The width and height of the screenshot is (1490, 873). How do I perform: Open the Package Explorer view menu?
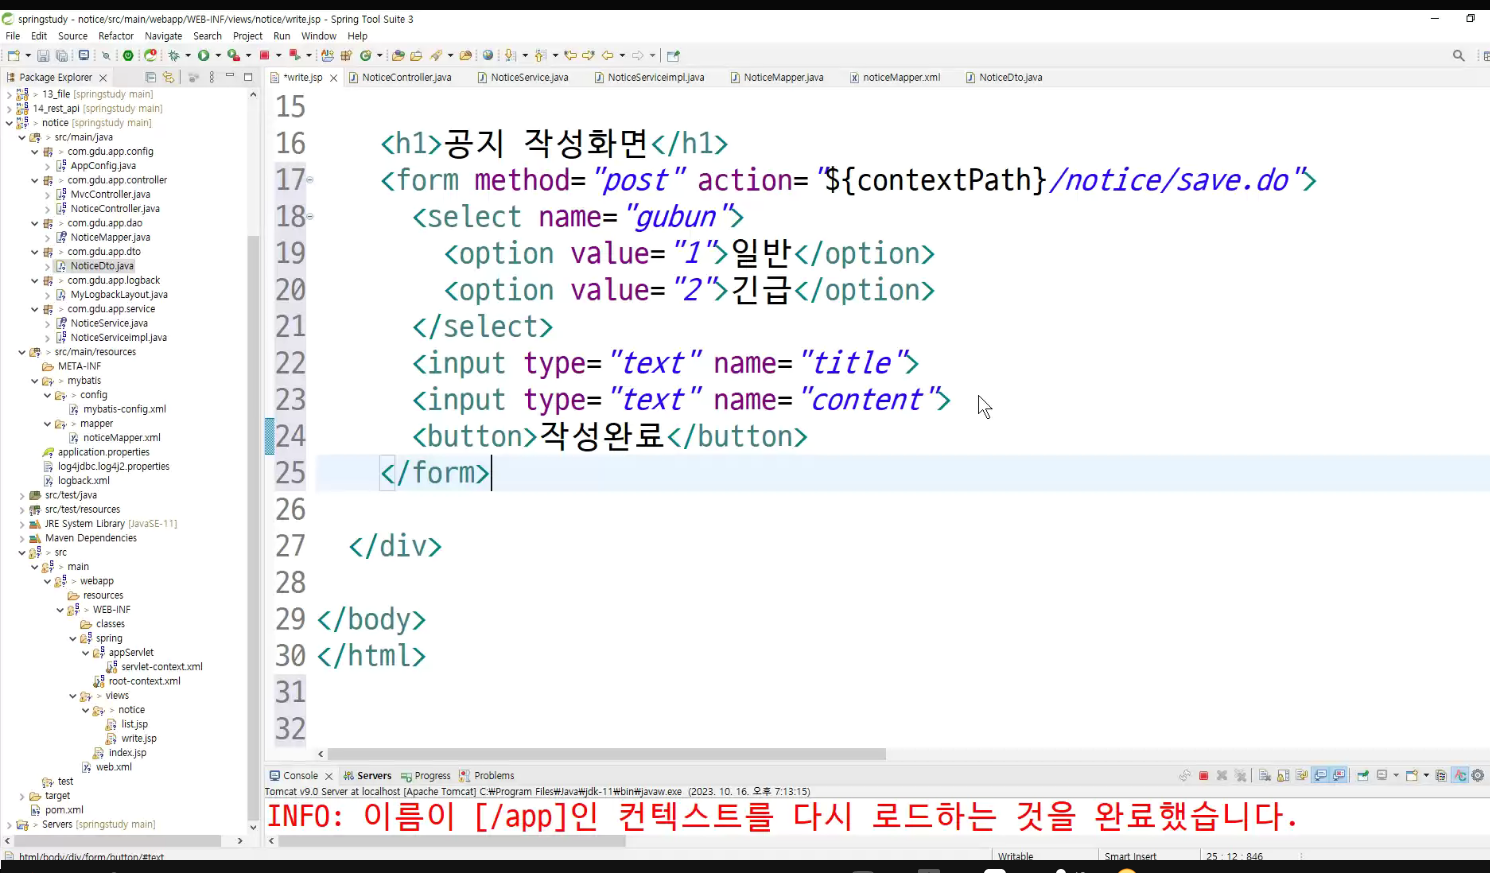point(211,77)
